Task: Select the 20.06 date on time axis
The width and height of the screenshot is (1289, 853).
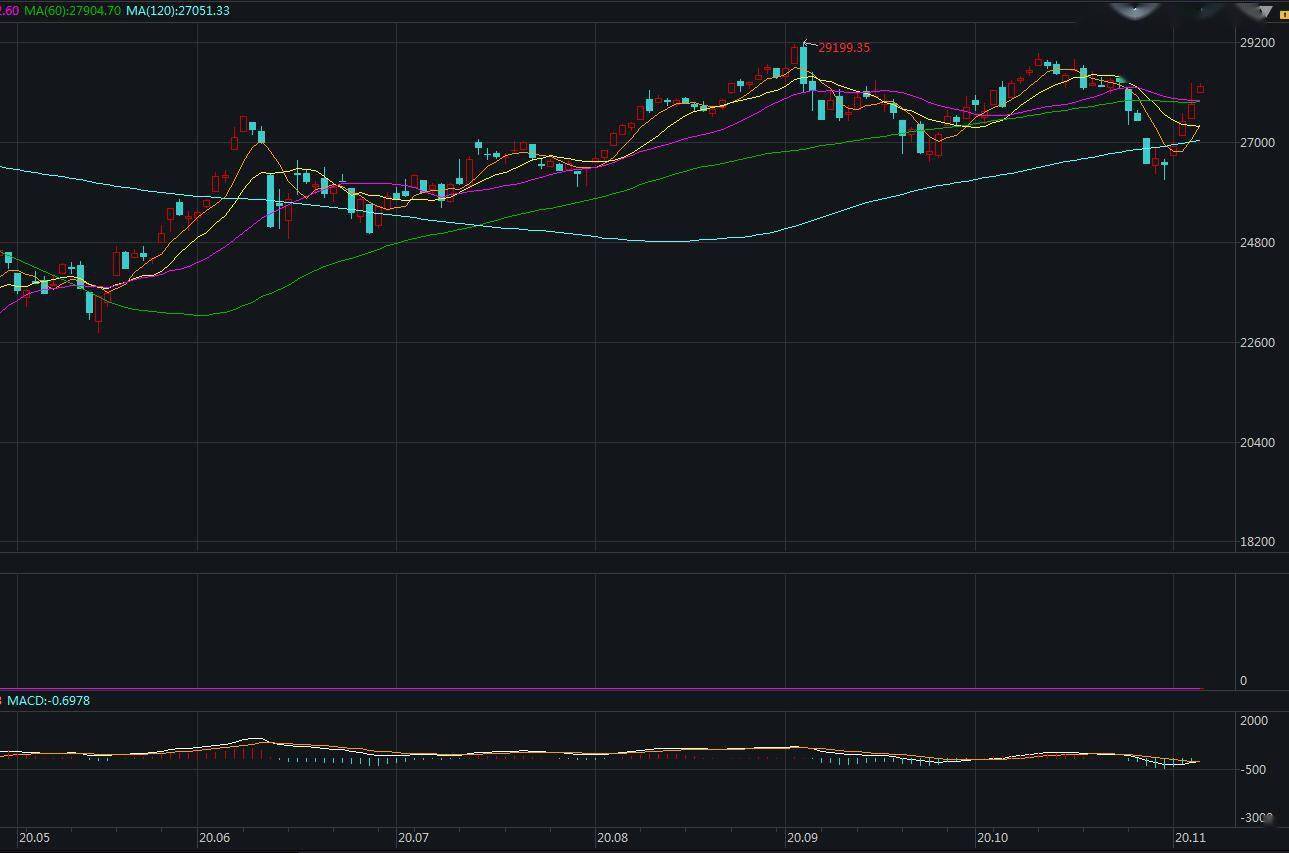Action: [x=215, y=838]
